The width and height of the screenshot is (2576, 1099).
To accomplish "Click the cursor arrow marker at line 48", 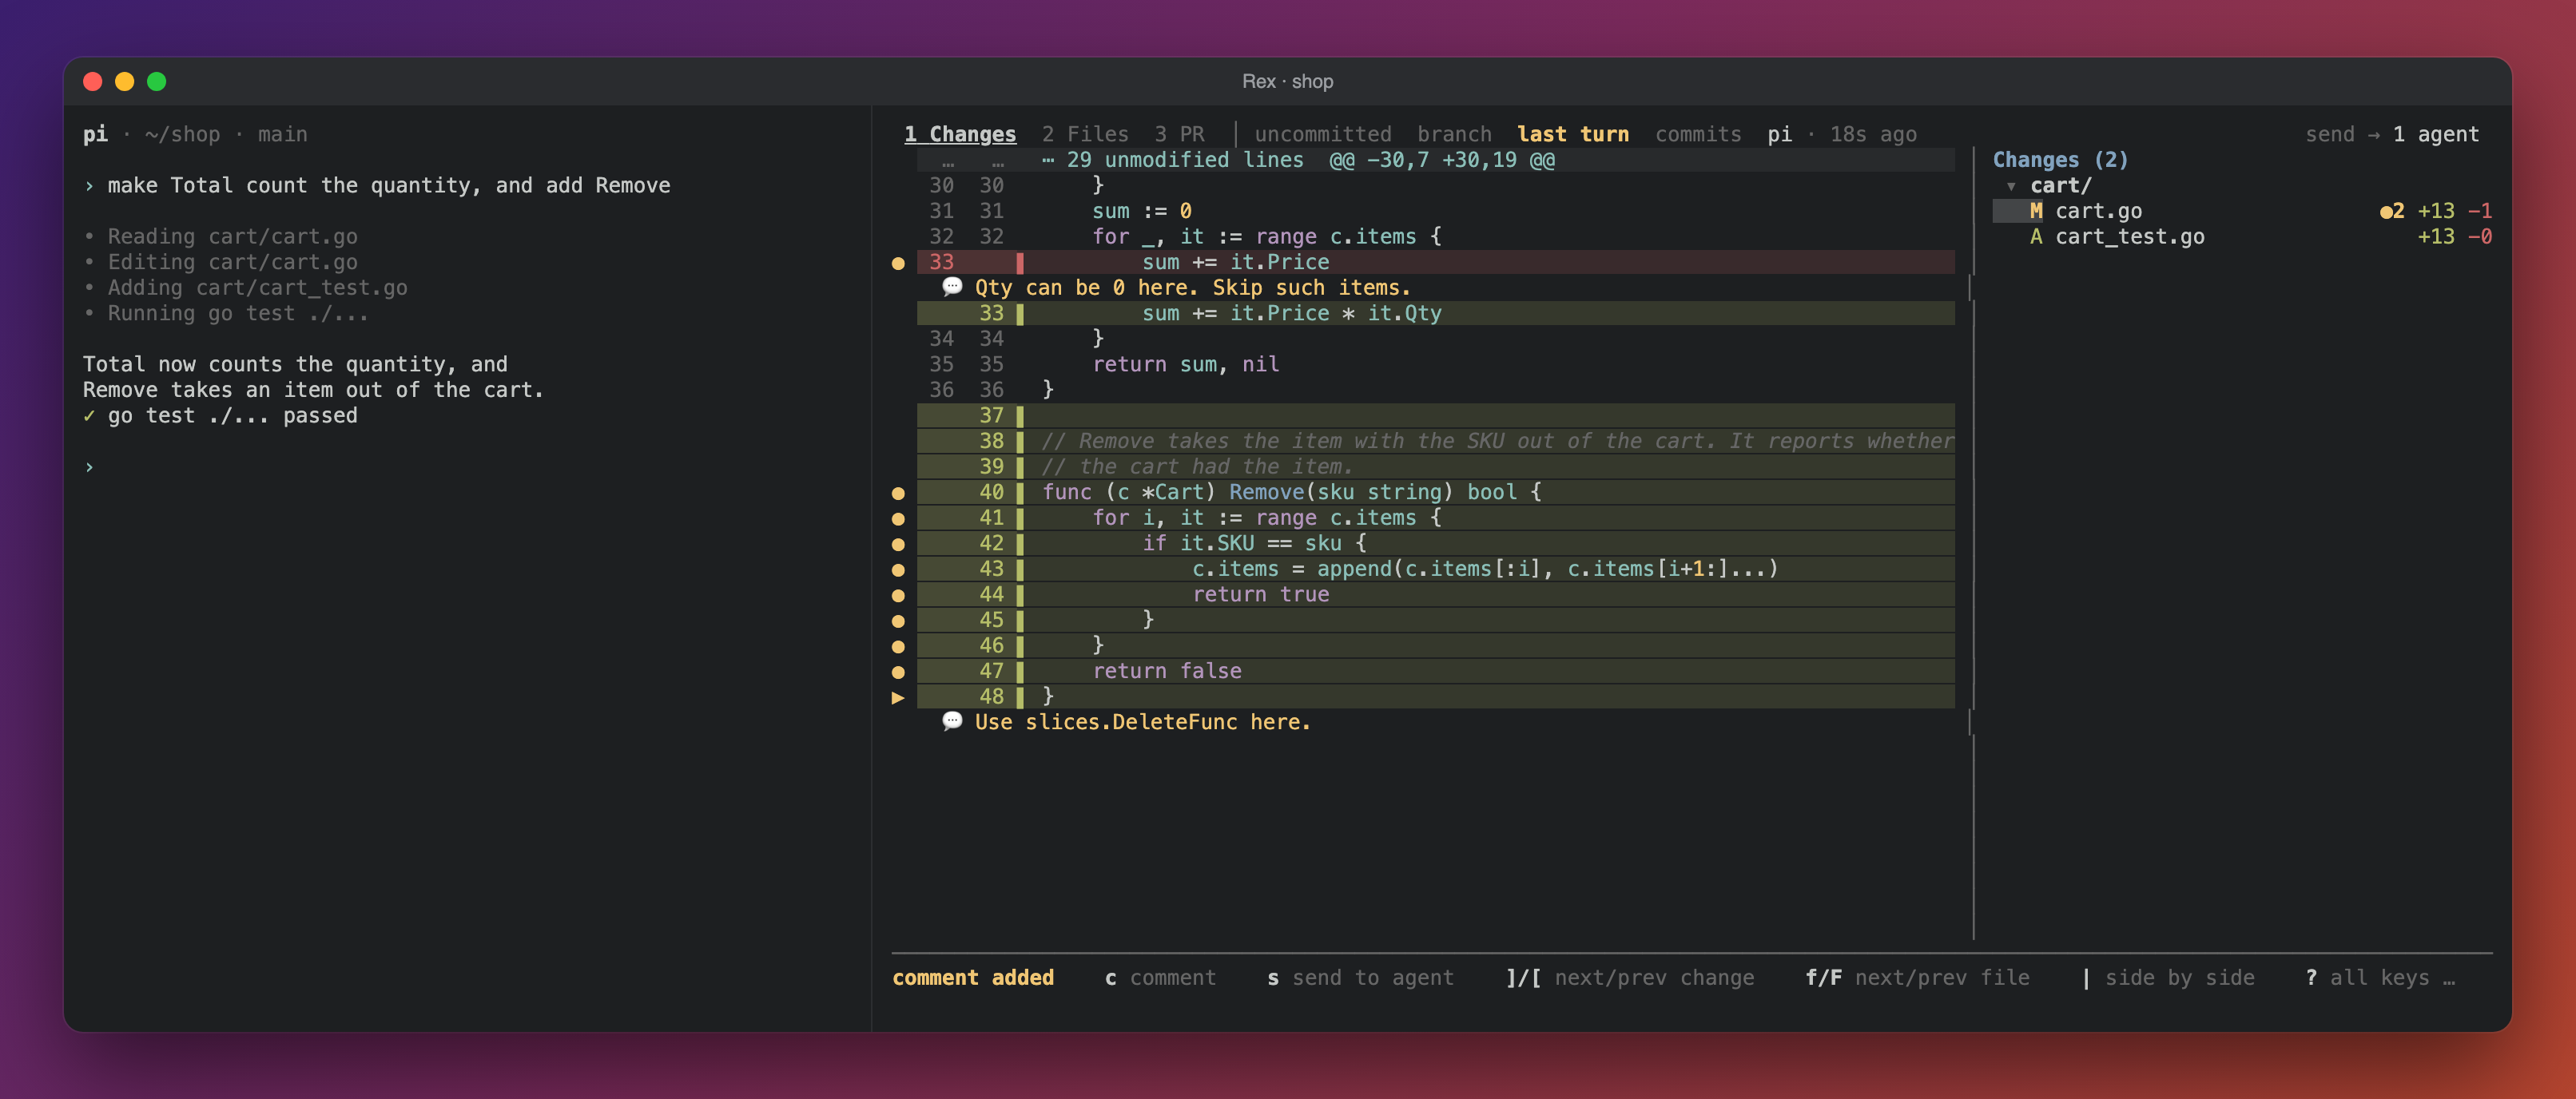I will [898, 697].
